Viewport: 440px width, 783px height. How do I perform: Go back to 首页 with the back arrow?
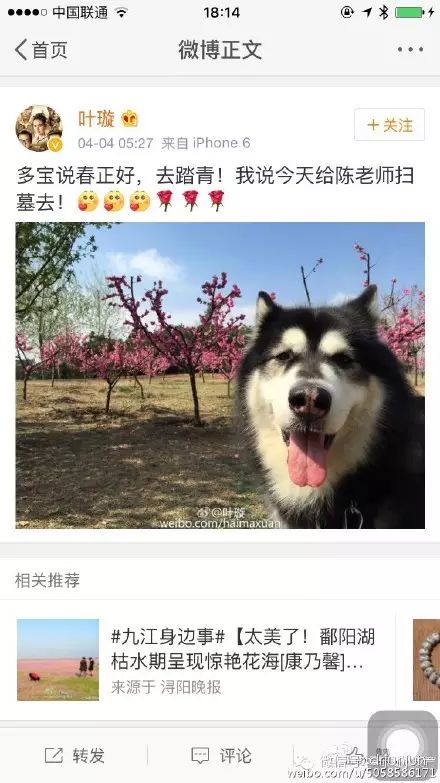tap(41, 49)
